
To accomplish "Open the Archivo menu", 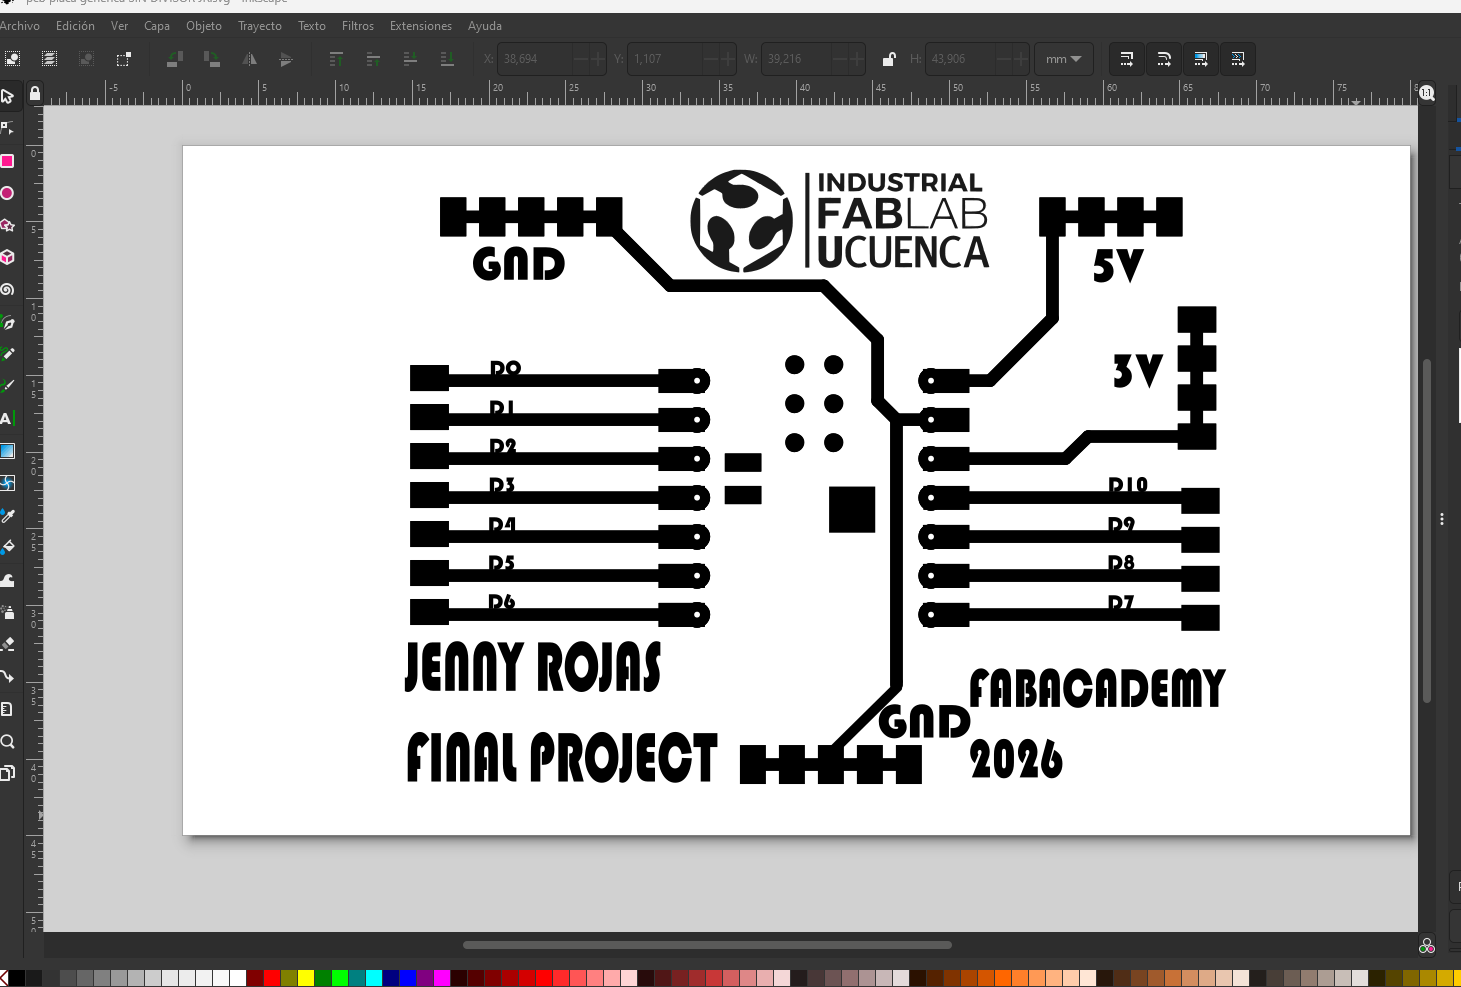I will tap(20, 26).
